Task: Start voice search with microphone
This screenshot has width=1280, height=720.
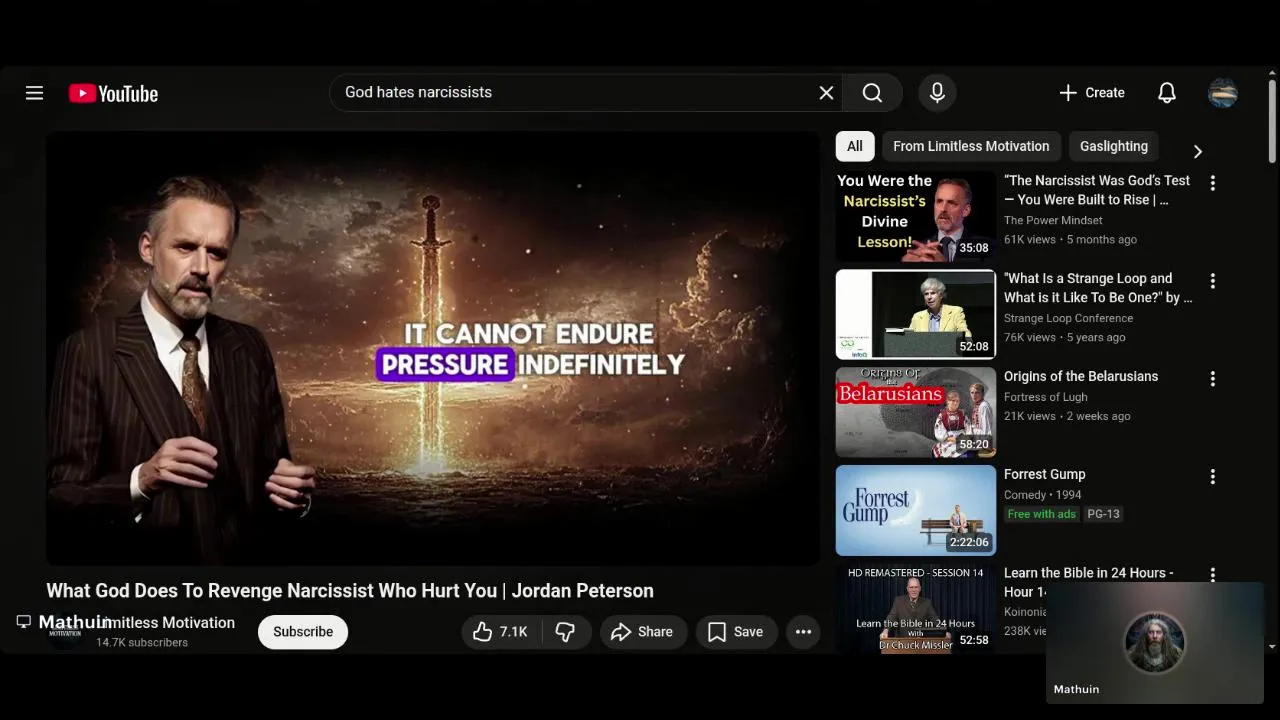Action: pos(937,93)
